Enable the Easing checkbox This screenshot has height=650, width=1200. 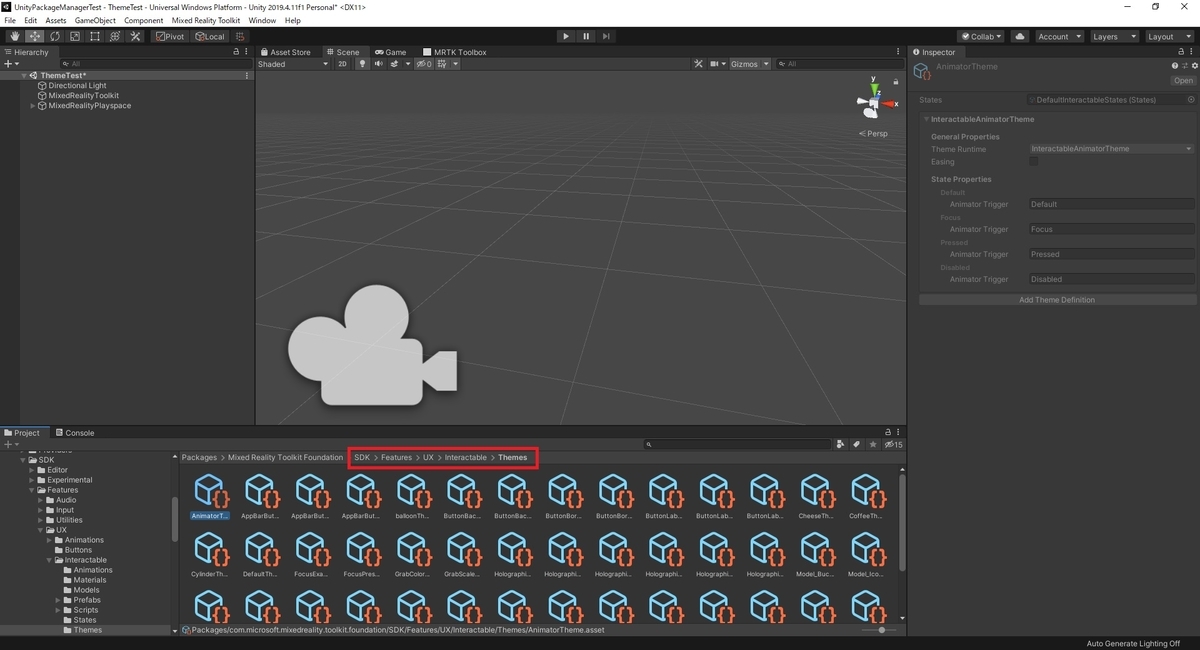coord(1034,161)
